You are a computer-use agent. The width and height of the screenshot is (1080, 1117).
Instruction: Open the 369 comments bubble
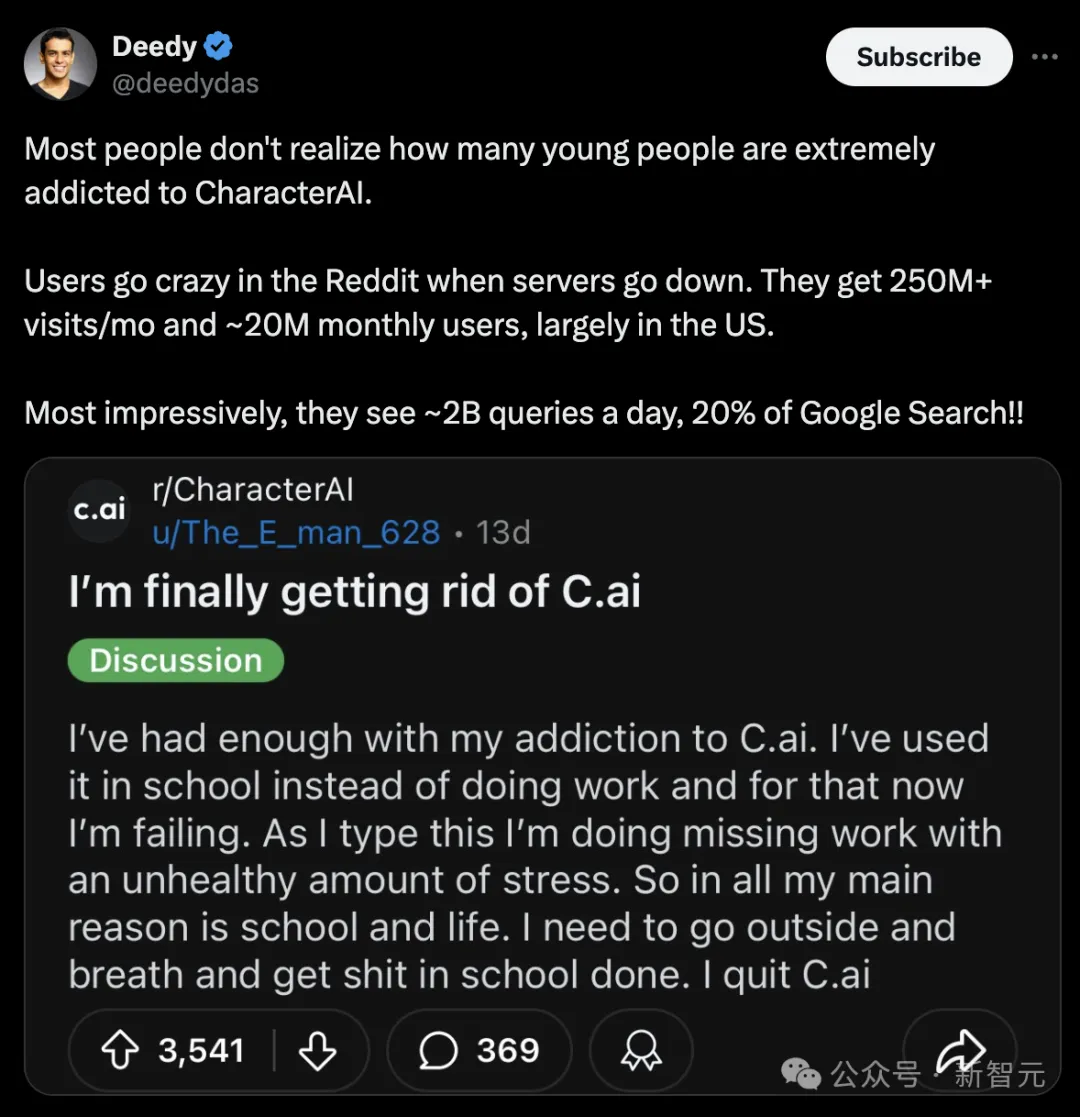coord(479,1050)
